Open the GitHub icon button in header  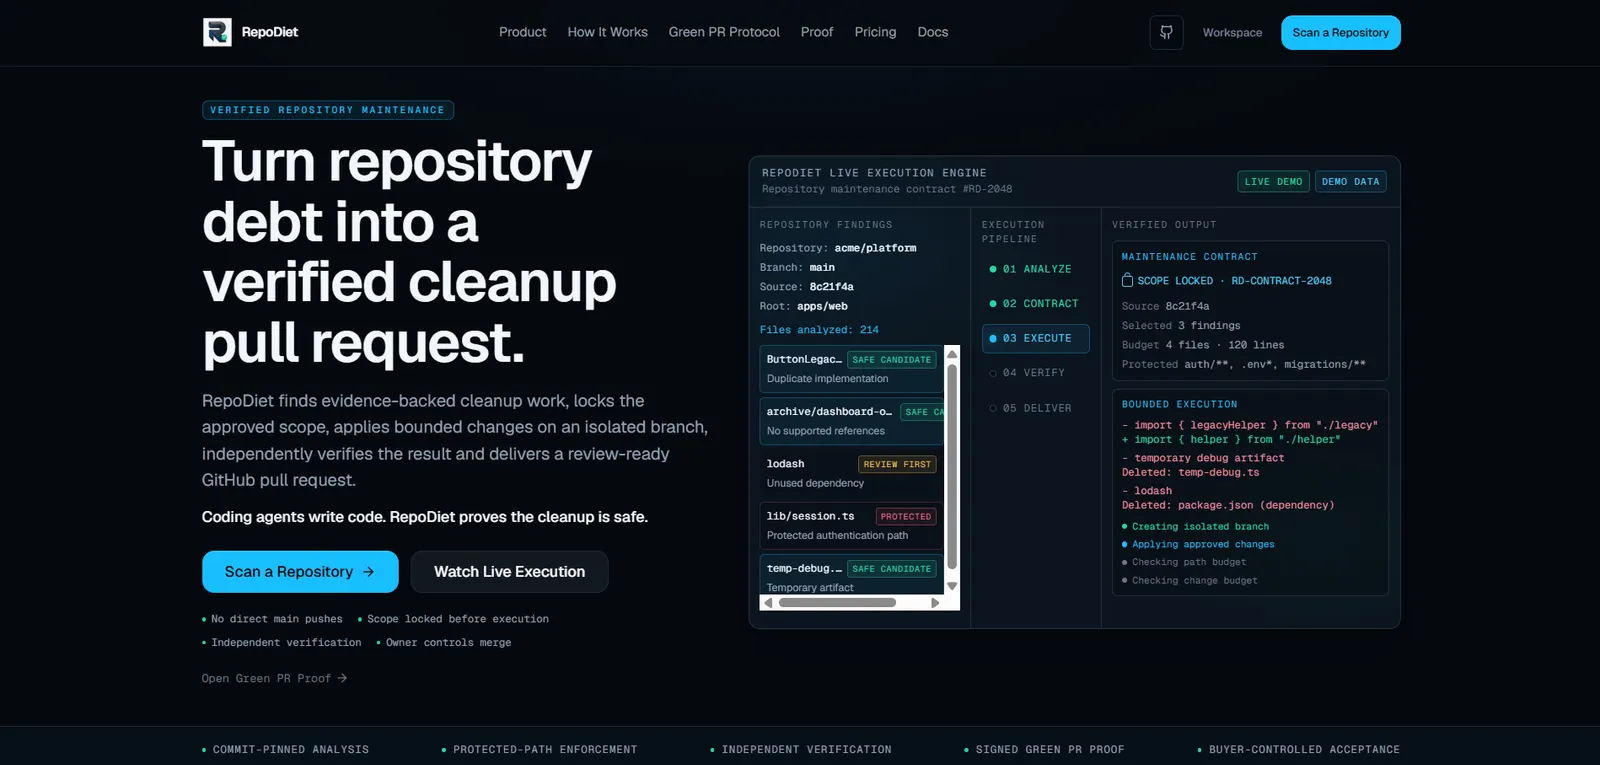pyautogui.click(x=1166, y=32)
